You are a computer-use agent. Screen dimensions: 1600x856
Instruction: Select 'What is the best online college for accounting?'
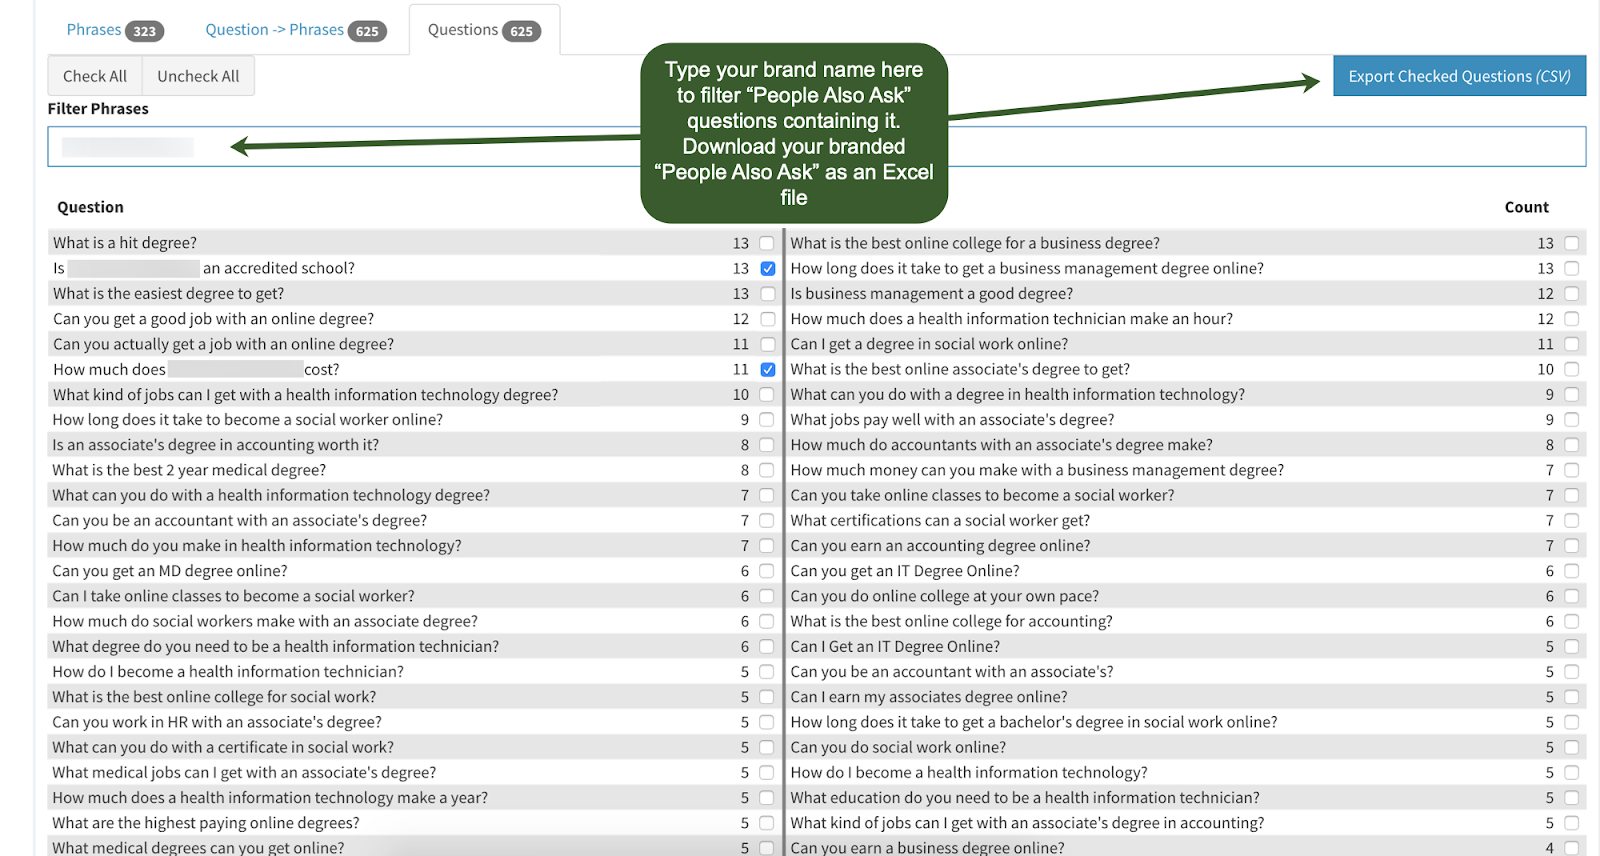[x=1571, y=621]
